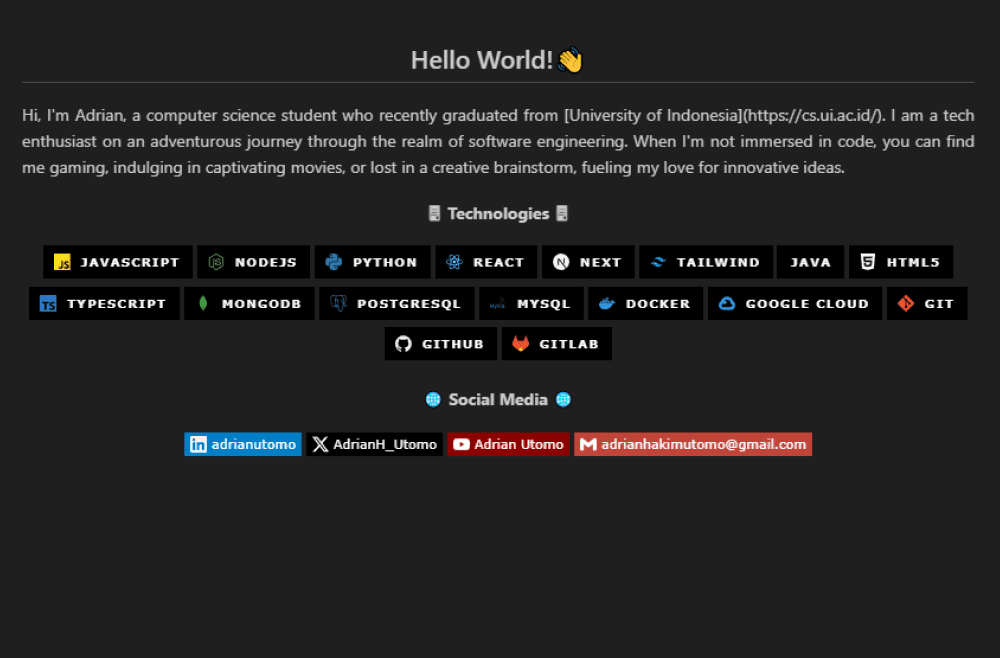Open the YouTube Adrian Utomo badge

pyautogui.click(x=508, y=444)
